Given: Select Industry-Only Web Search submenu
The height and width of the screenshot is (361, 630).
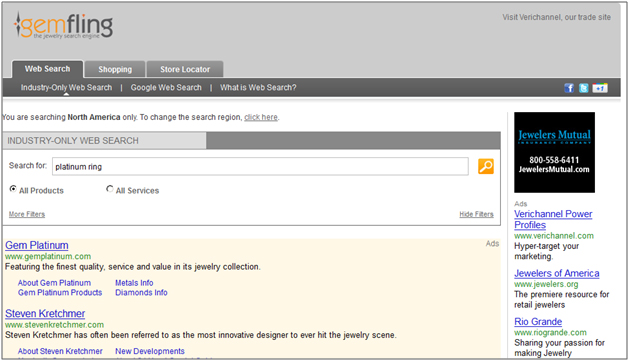Looking at the screenshot, I should pos(66,87).
